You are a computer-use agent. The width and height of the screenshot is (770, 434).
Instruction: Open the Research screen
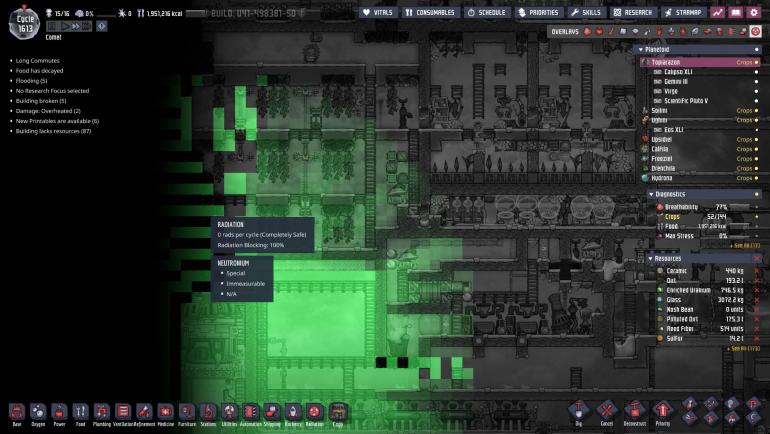pyautogui.click(x=633, y=12)
